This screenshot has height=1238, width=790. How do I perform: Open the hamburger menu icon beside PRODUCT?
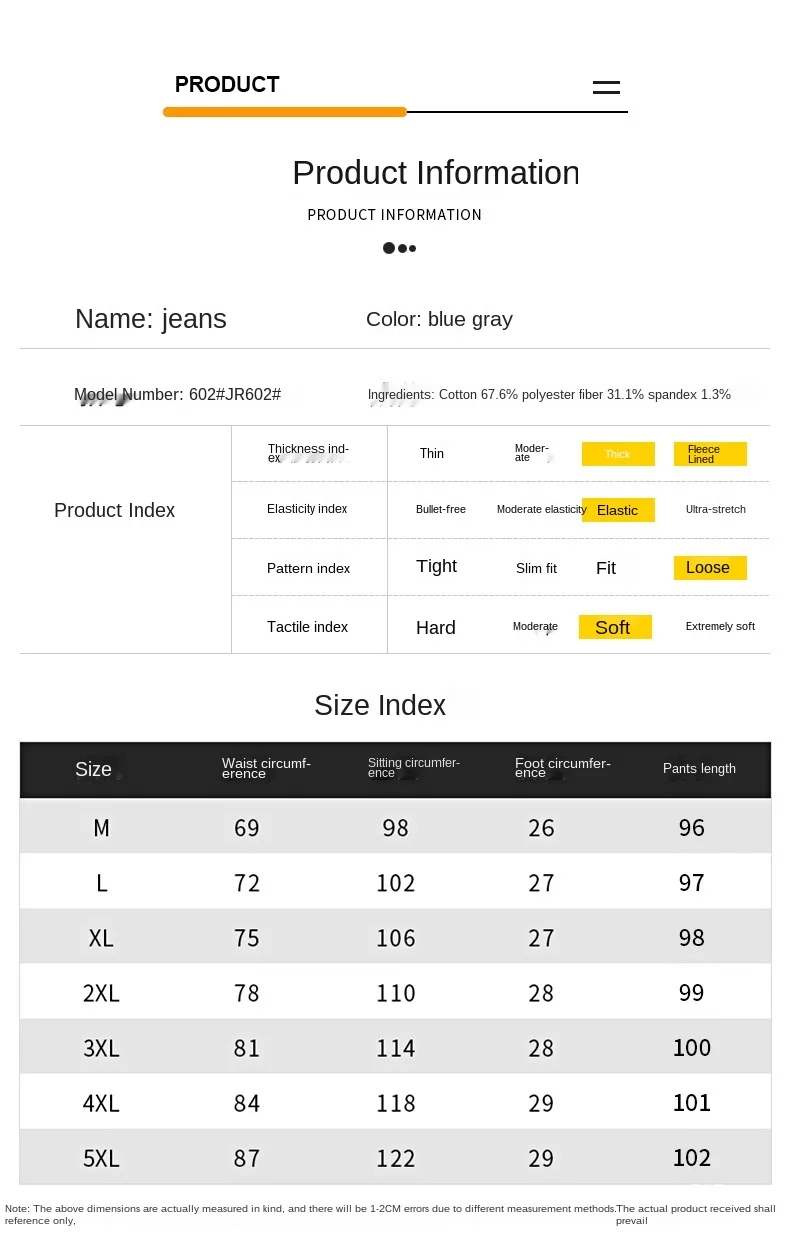point(606,87)
